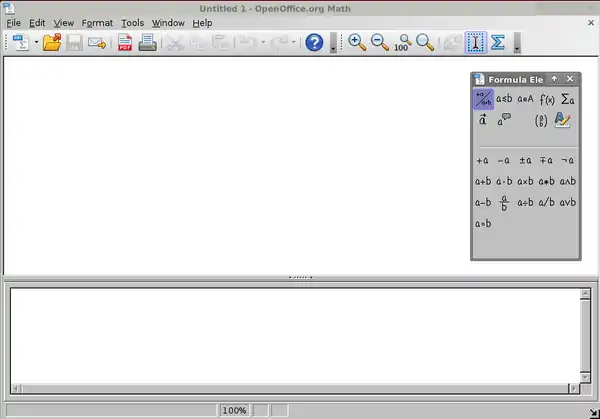600x419 pixels.
Task: Click inside the formula command editor
Action: (295, 336)
